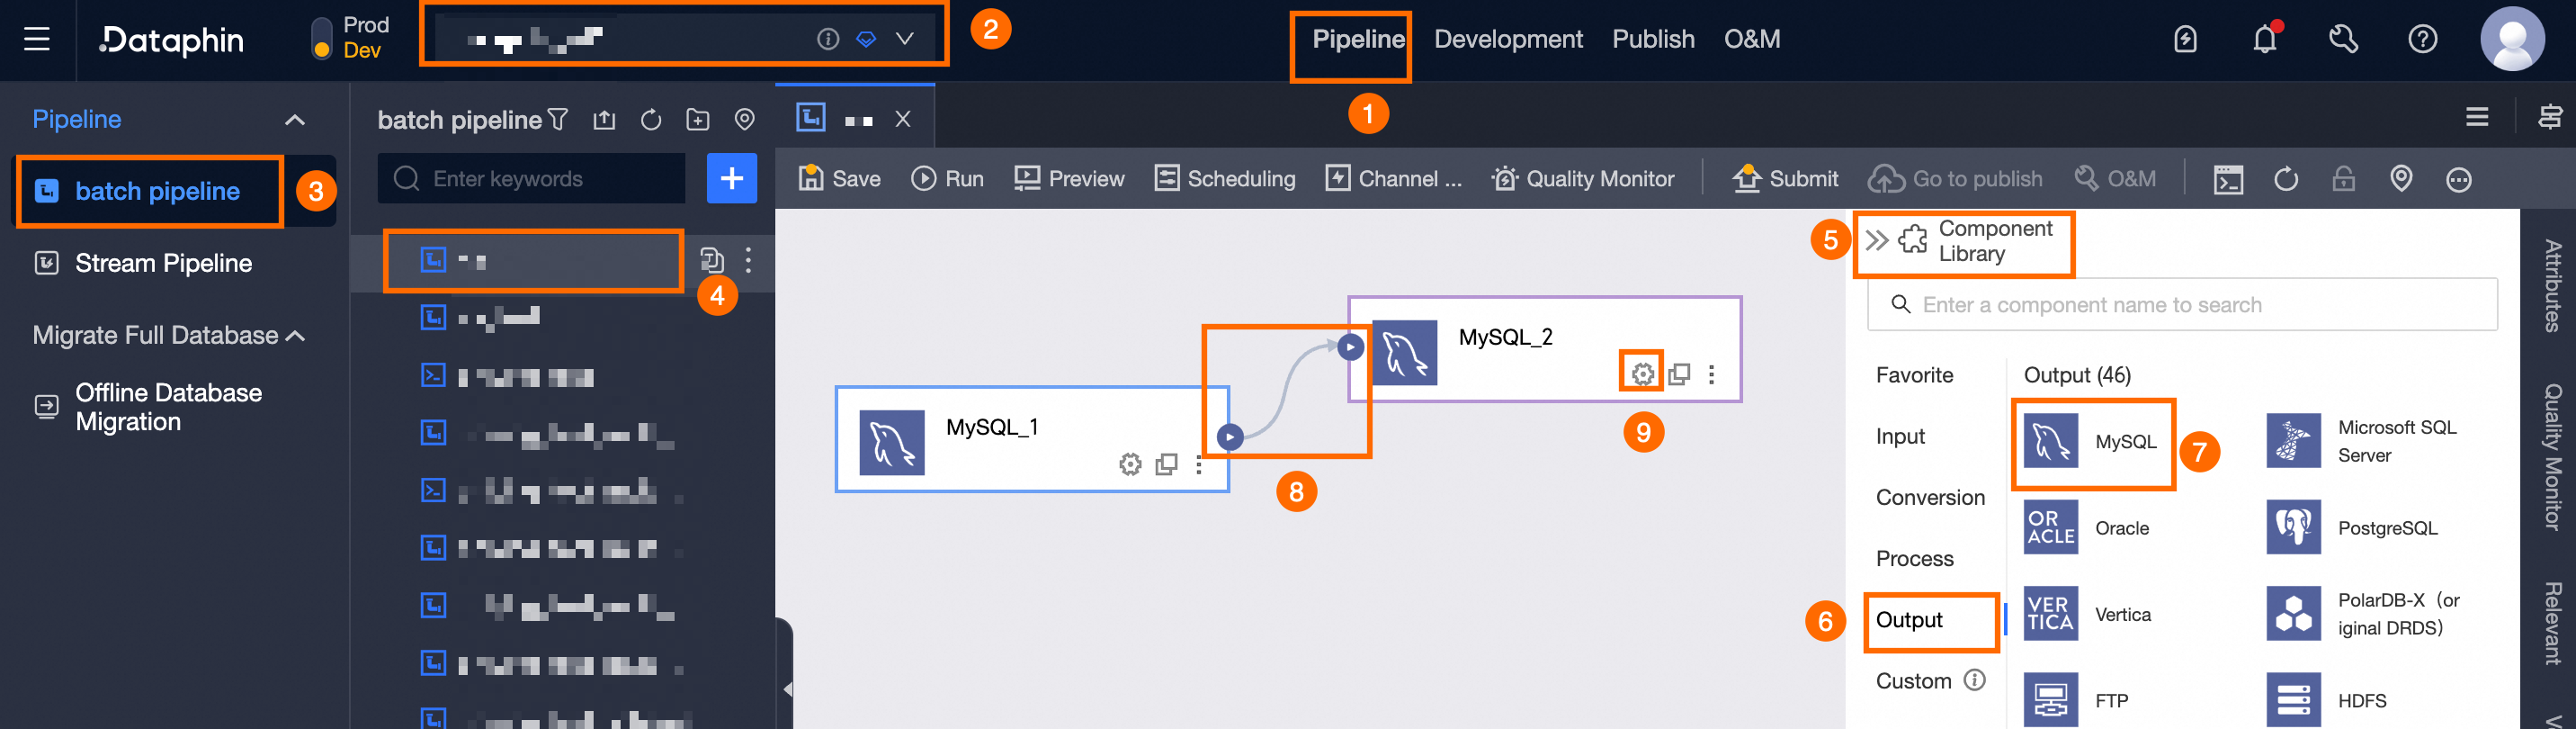
Task: Create a new folder in pipeline list
Action: (x=698, y=120)
